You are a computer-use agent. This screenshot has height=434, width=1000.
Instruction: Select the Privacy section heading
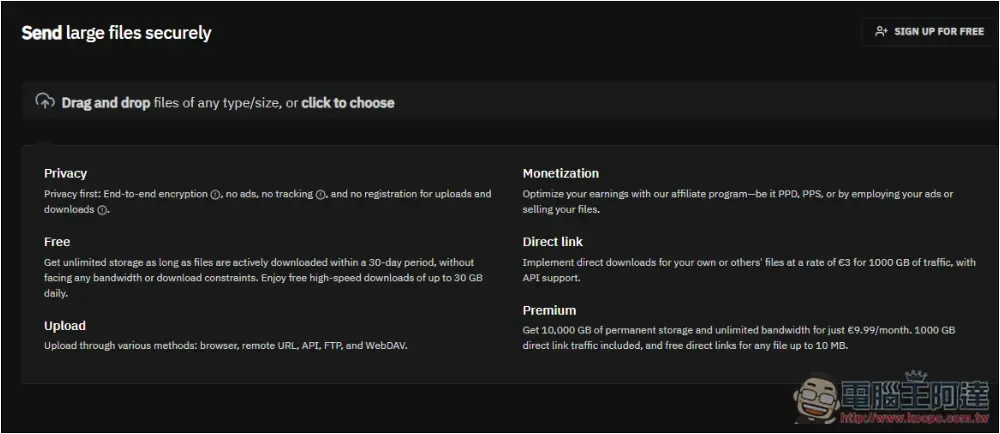(x=65, y=173)
